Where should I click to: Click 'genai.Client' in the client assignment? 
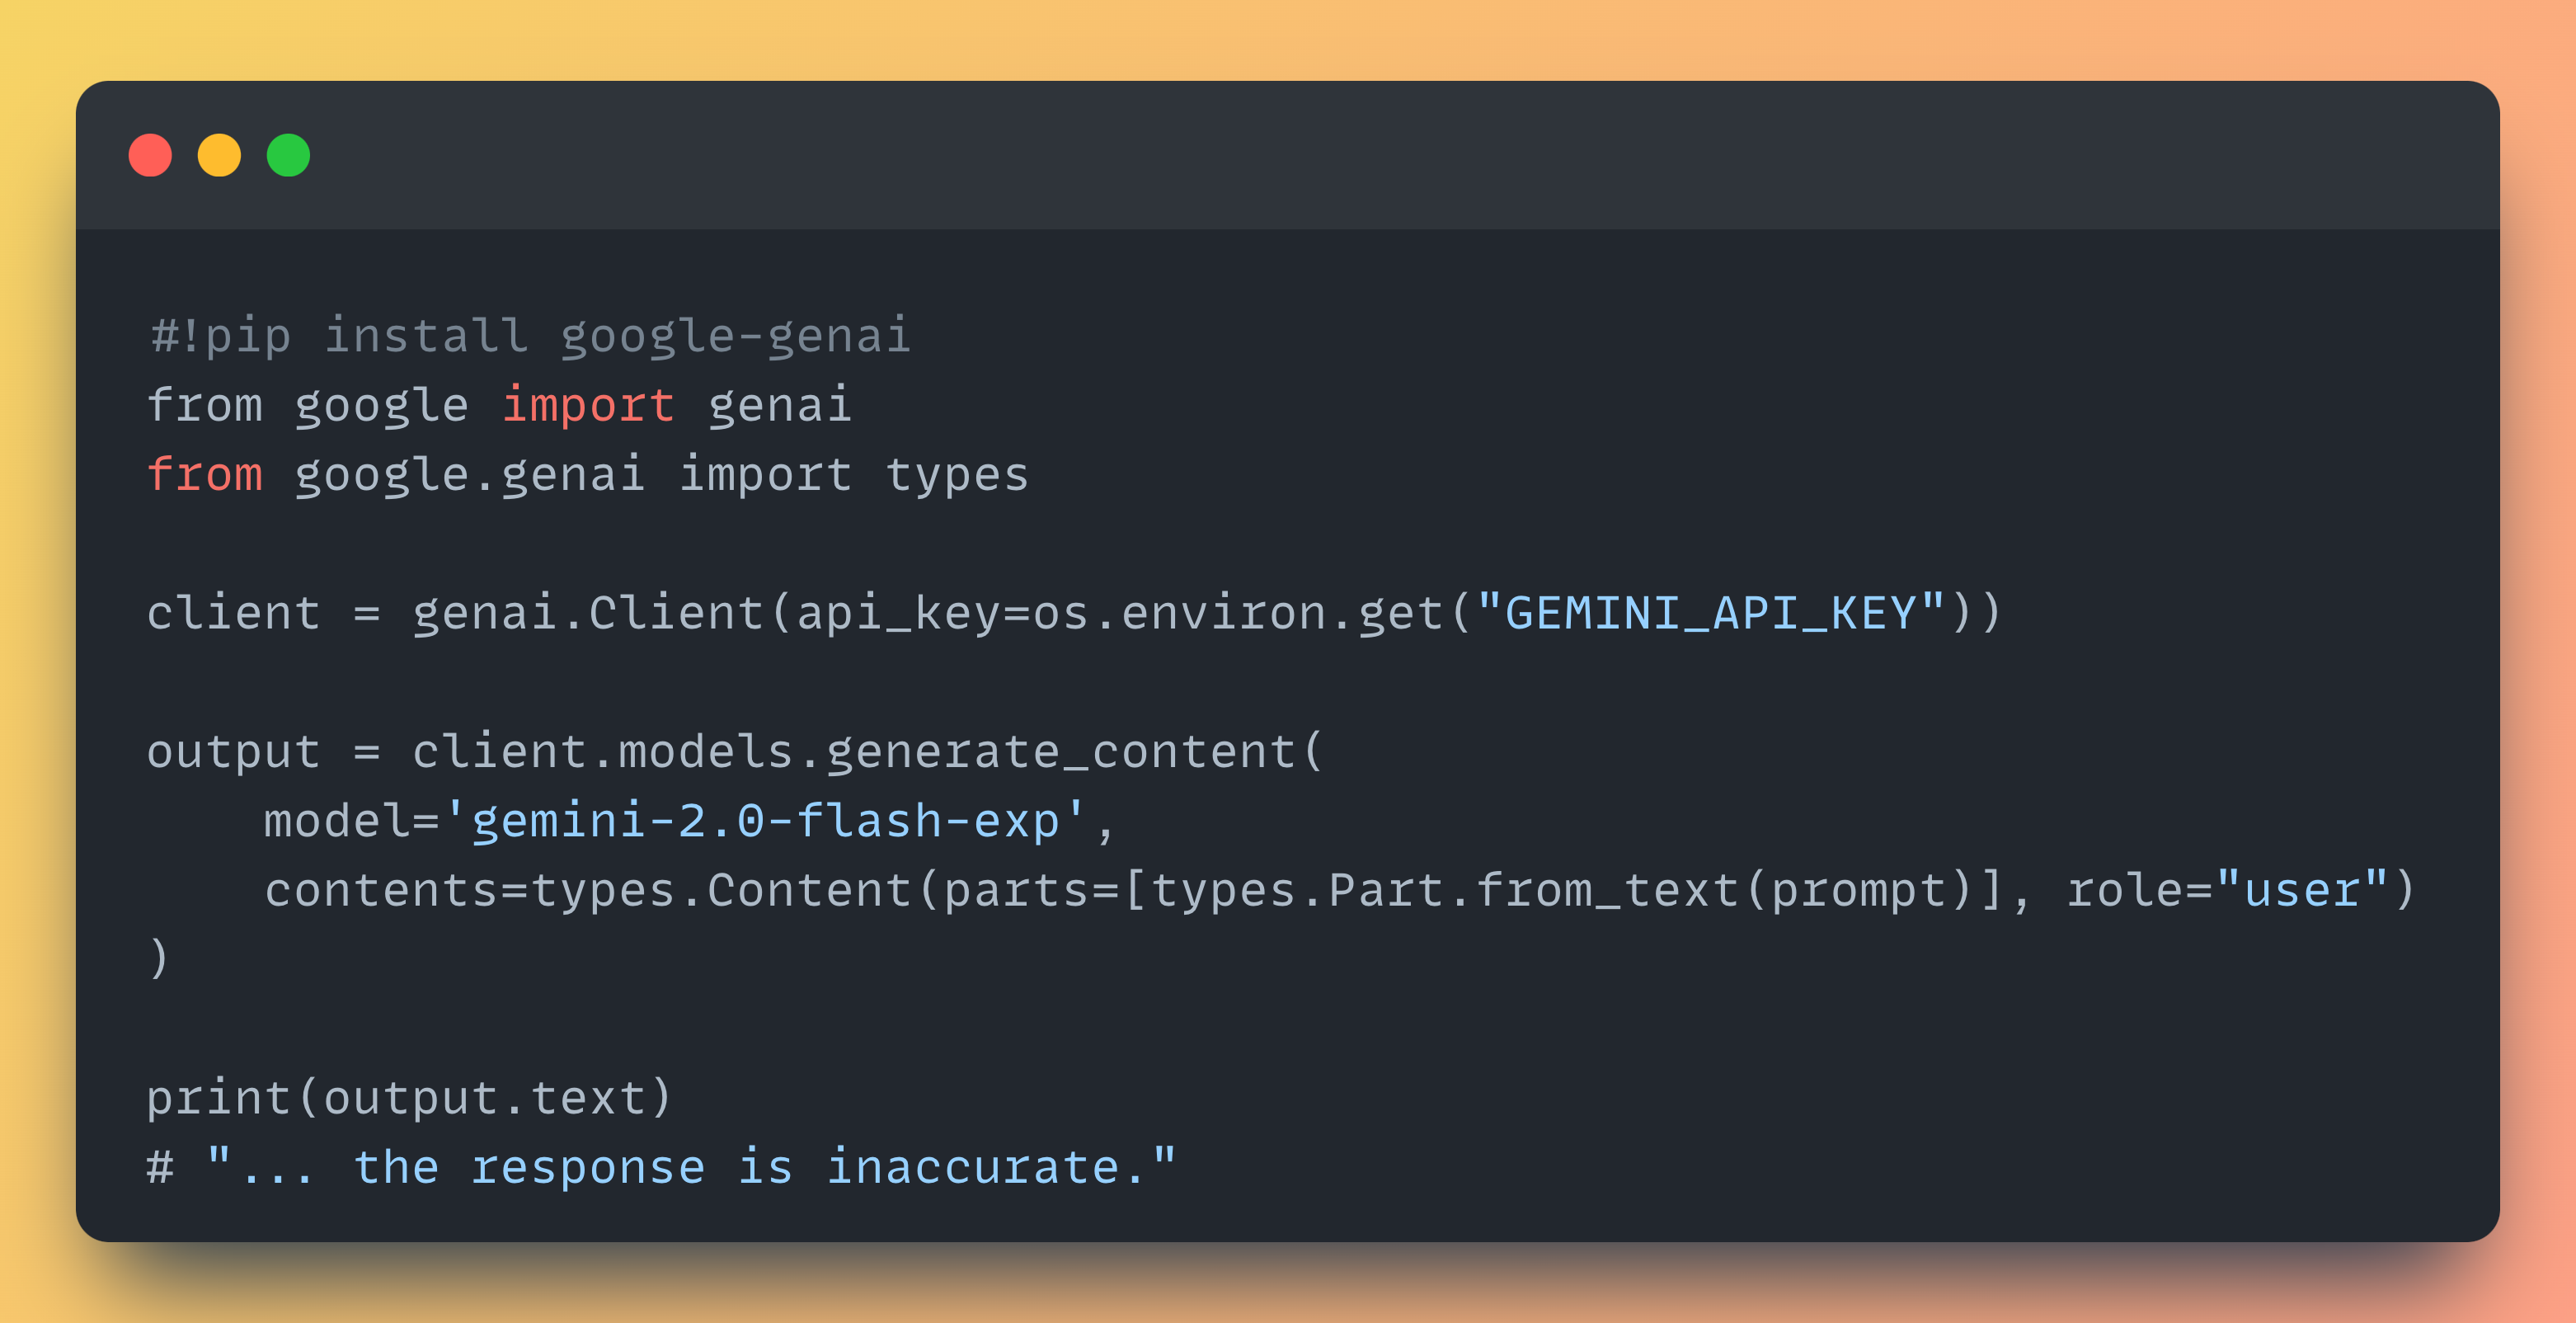[588, 613]
